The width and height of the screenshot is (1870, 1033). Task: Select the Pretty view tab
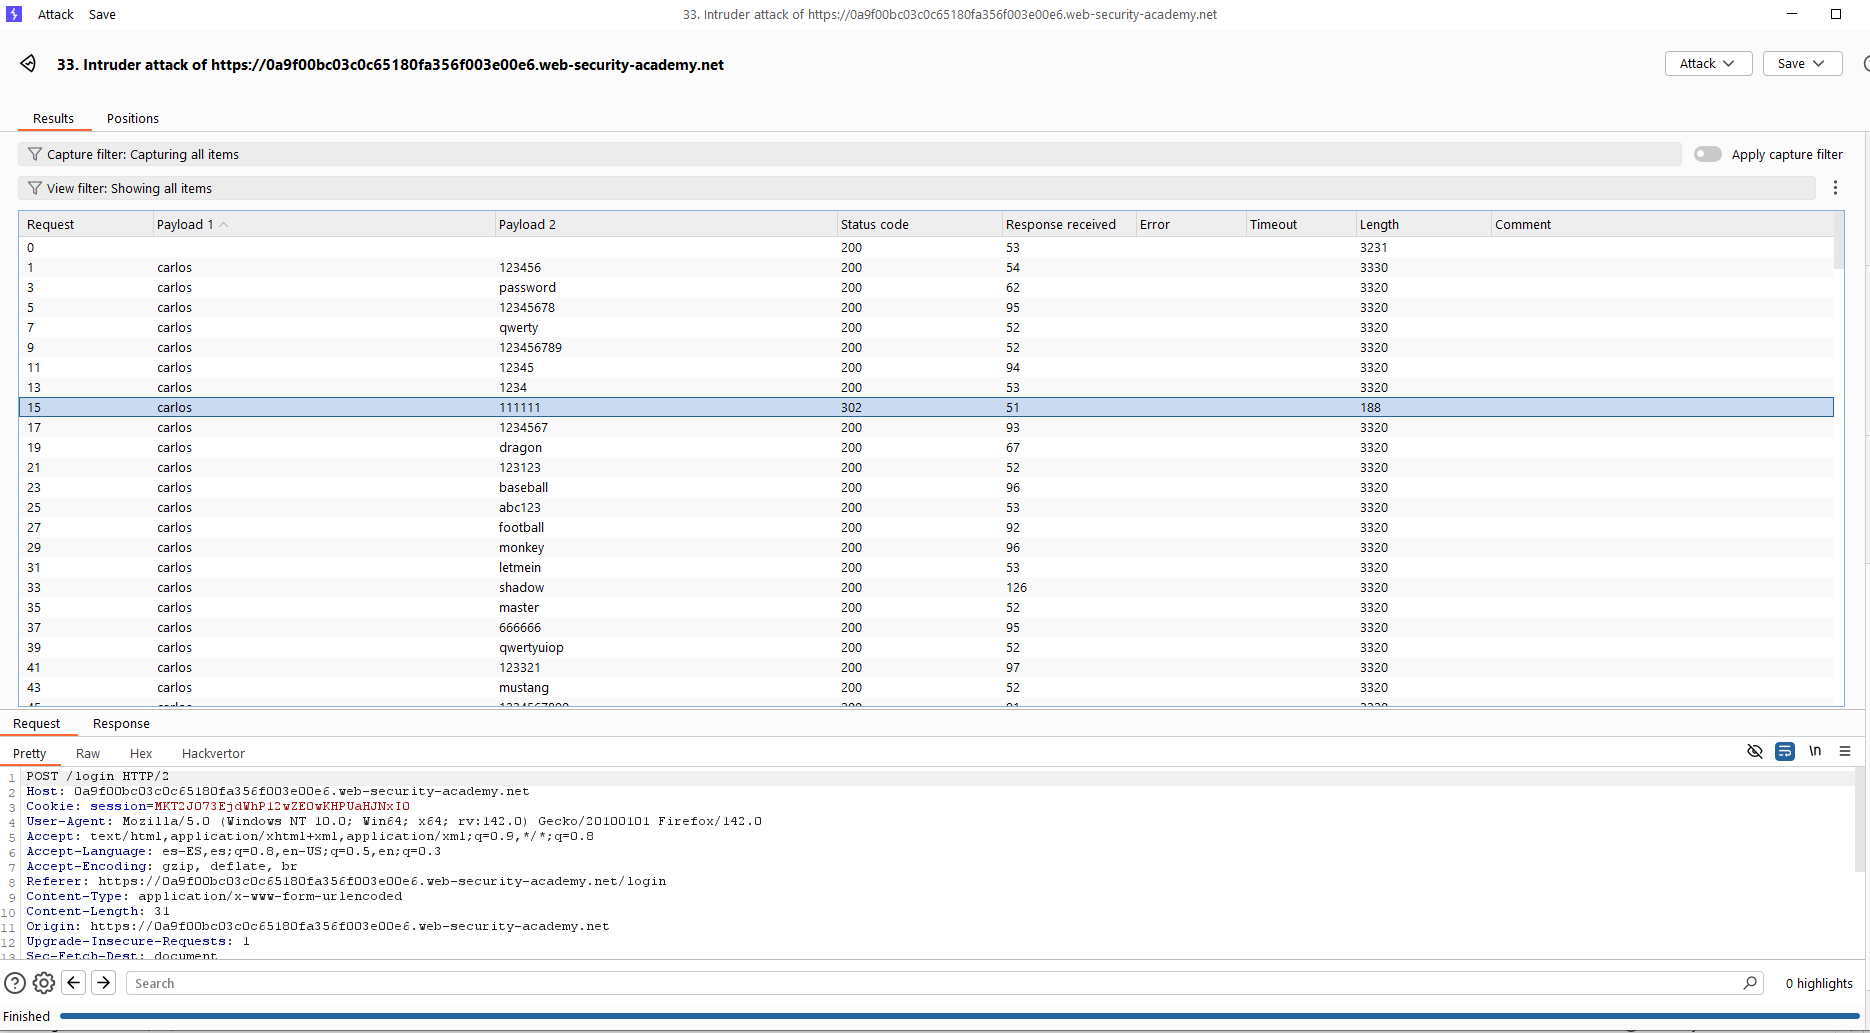[x=30, y=753]
